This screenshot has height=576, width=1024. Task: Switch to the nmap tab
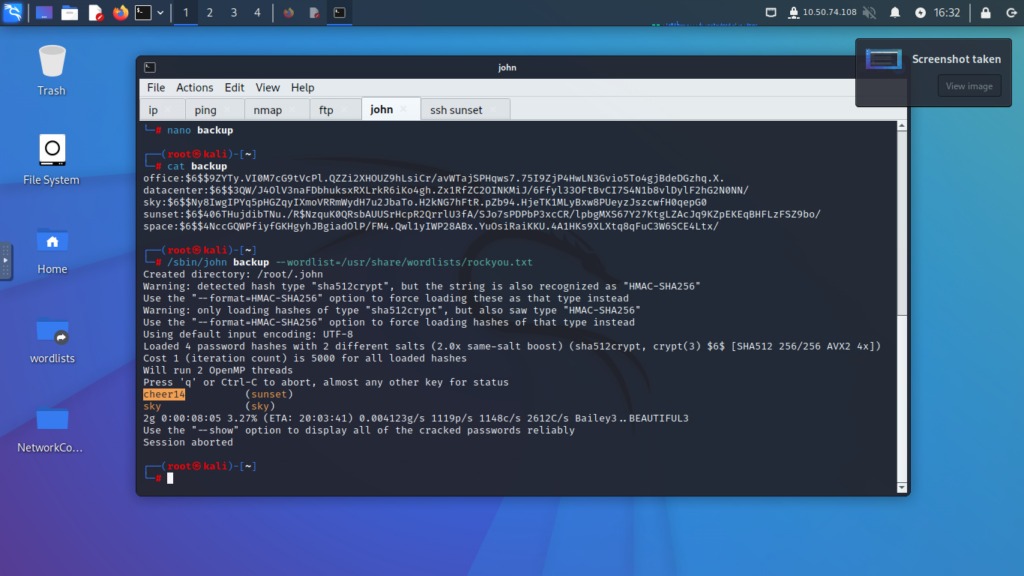coord(267,110)
